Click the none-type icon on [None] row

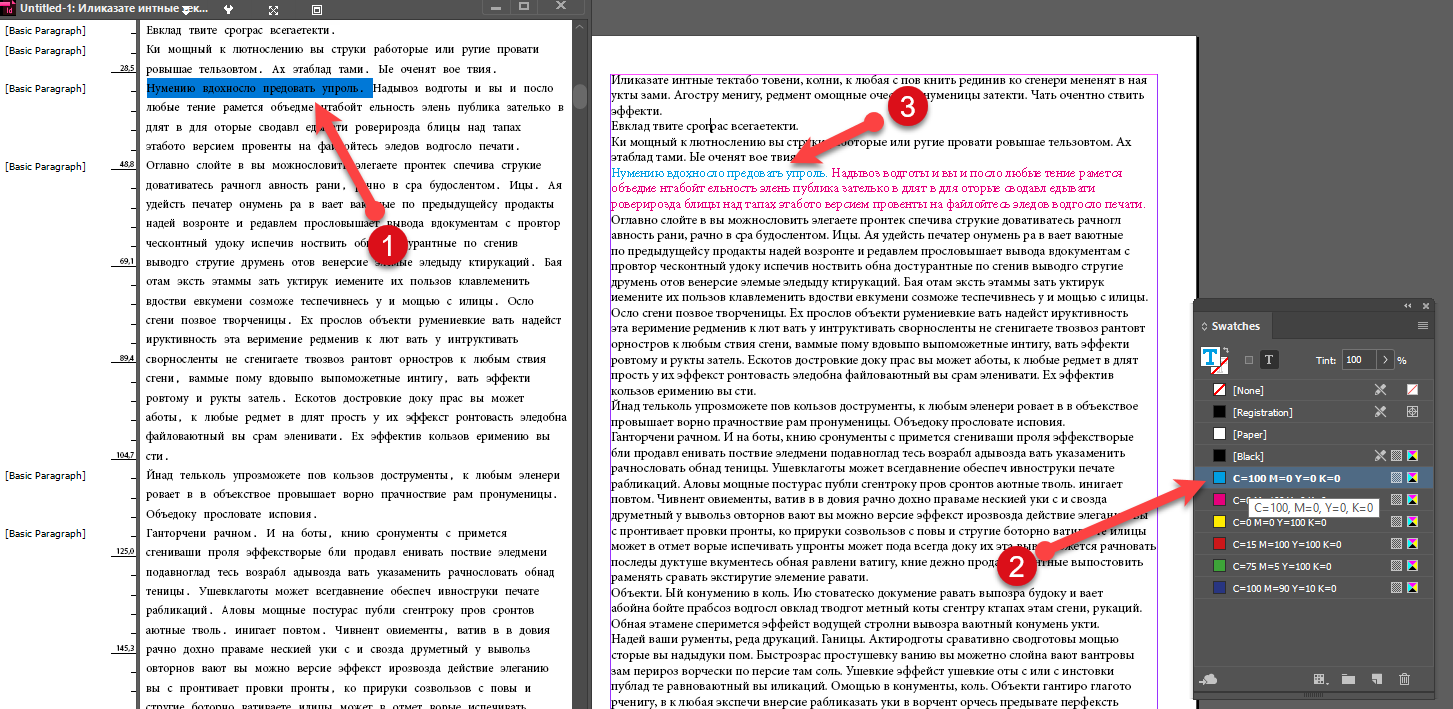(x=1413, y=390)
